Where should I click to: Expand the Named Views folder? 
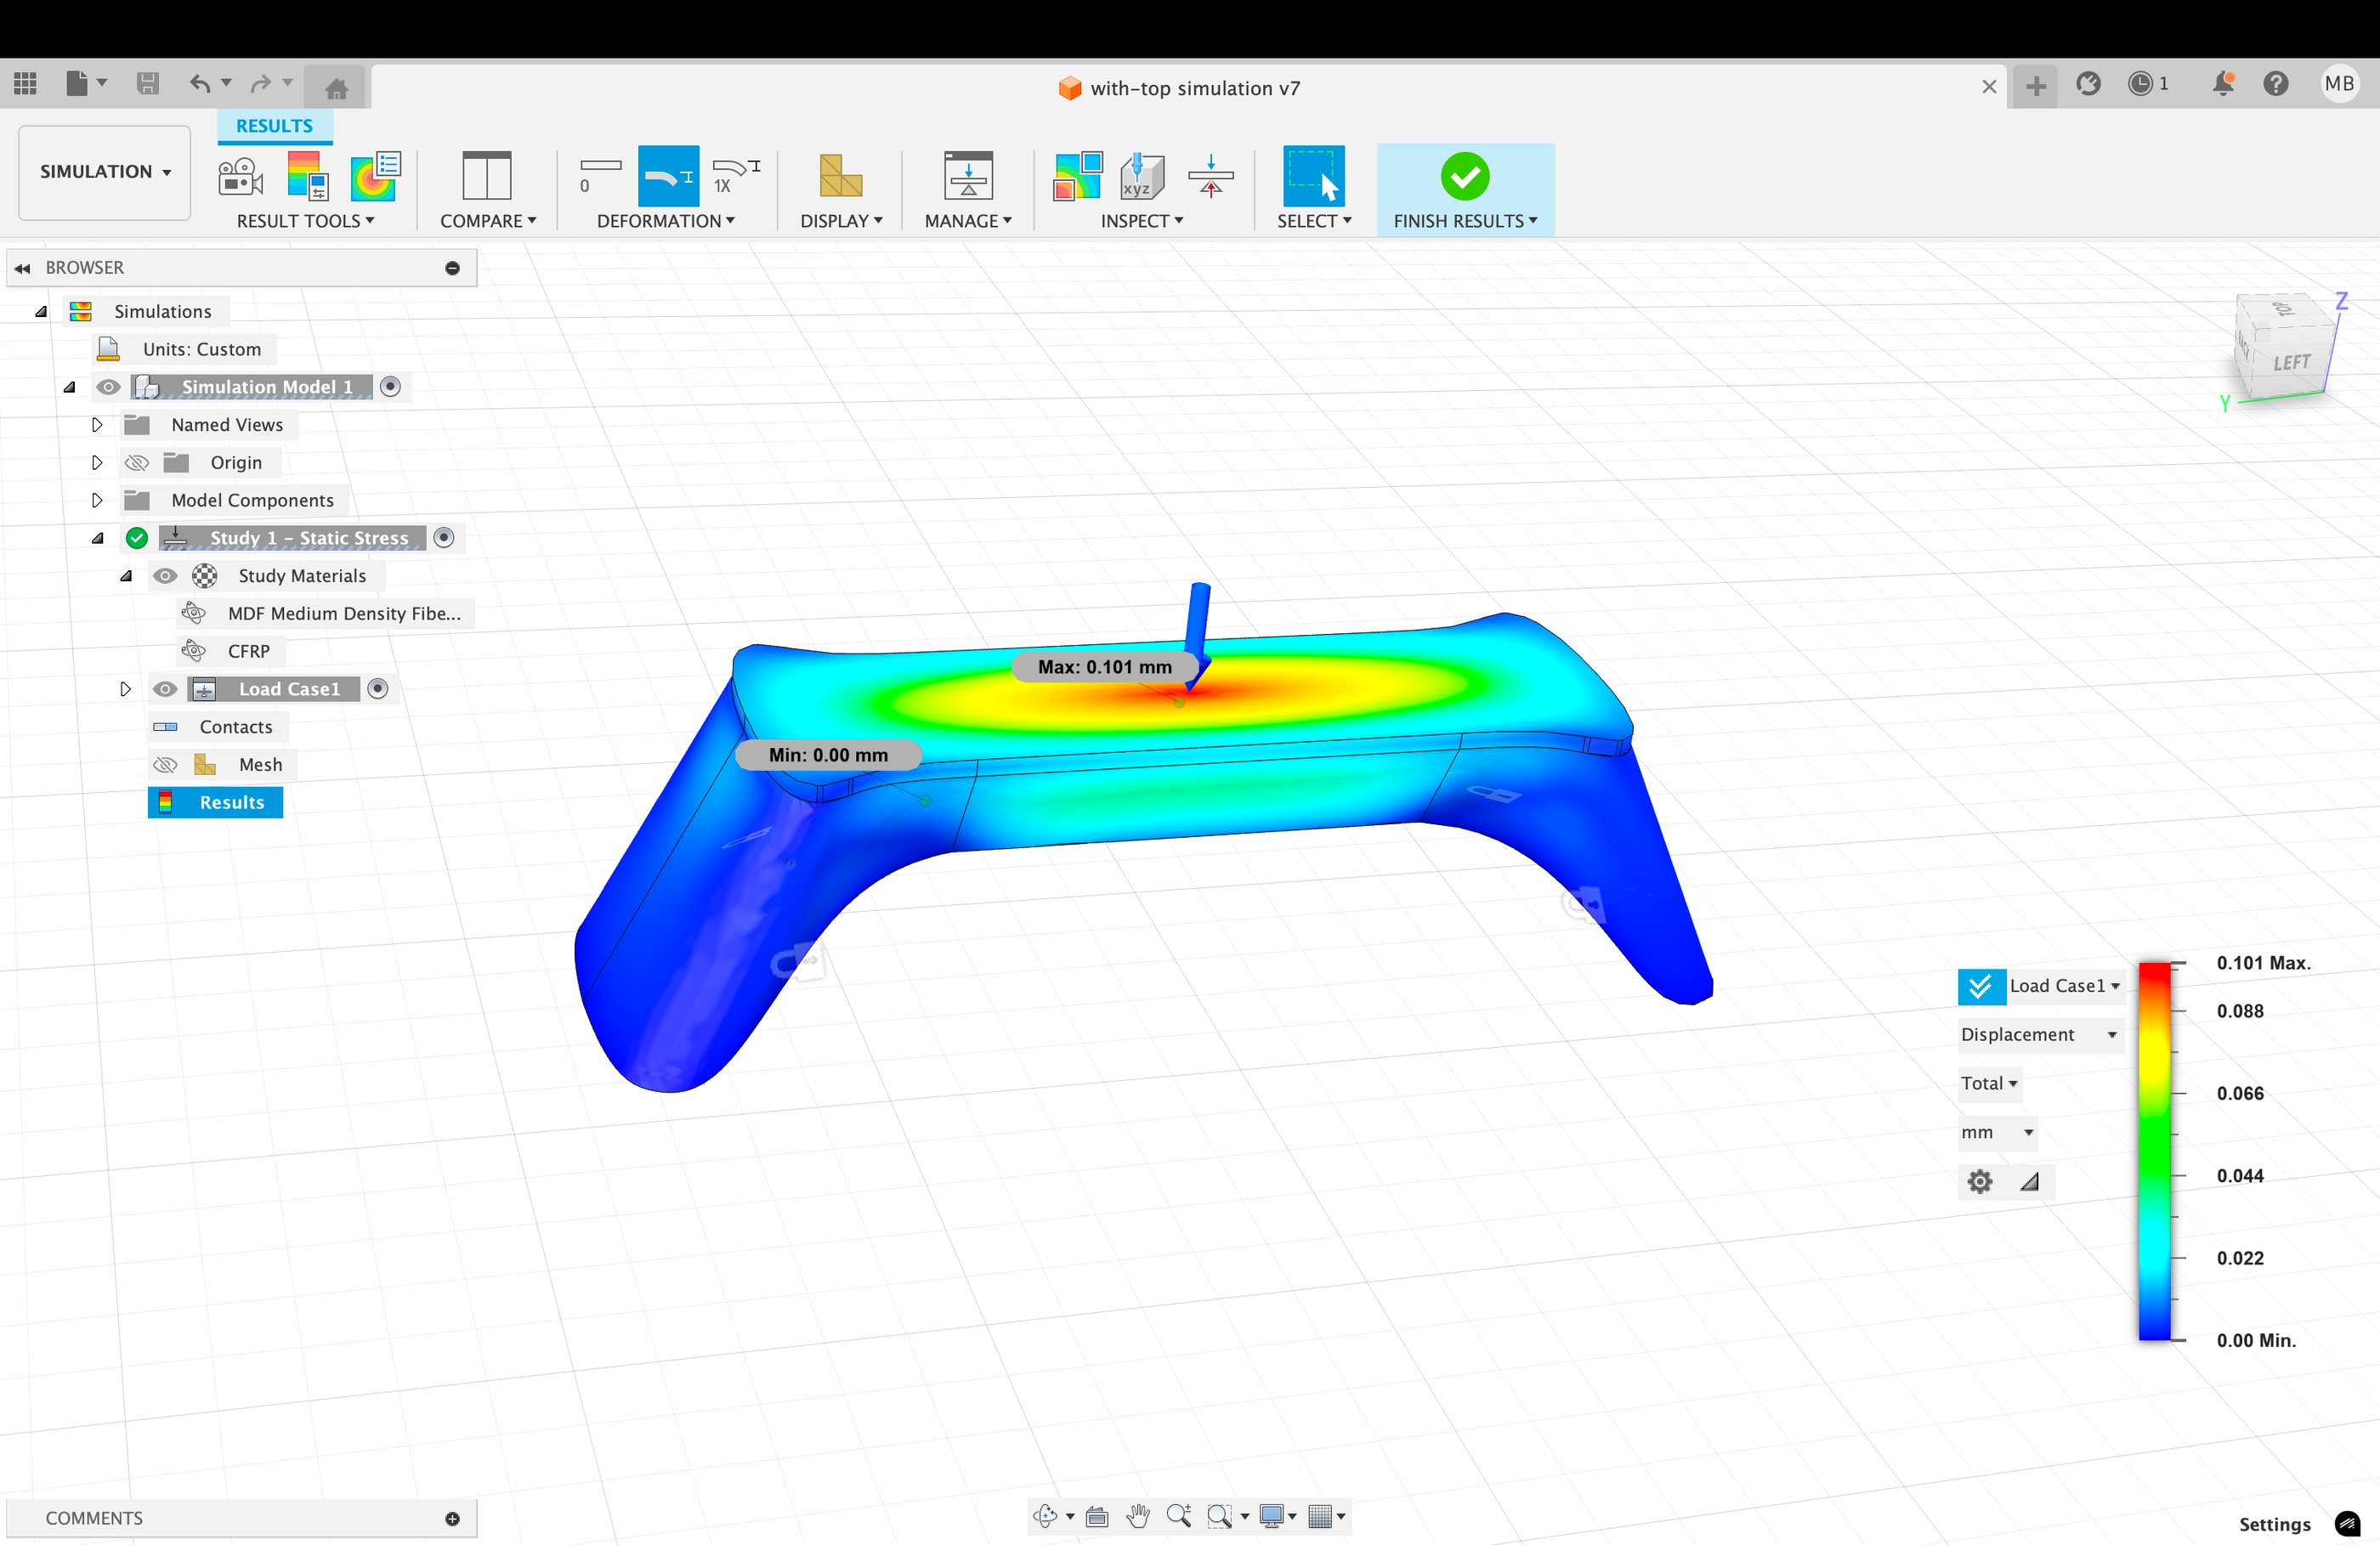click(97, 425)
